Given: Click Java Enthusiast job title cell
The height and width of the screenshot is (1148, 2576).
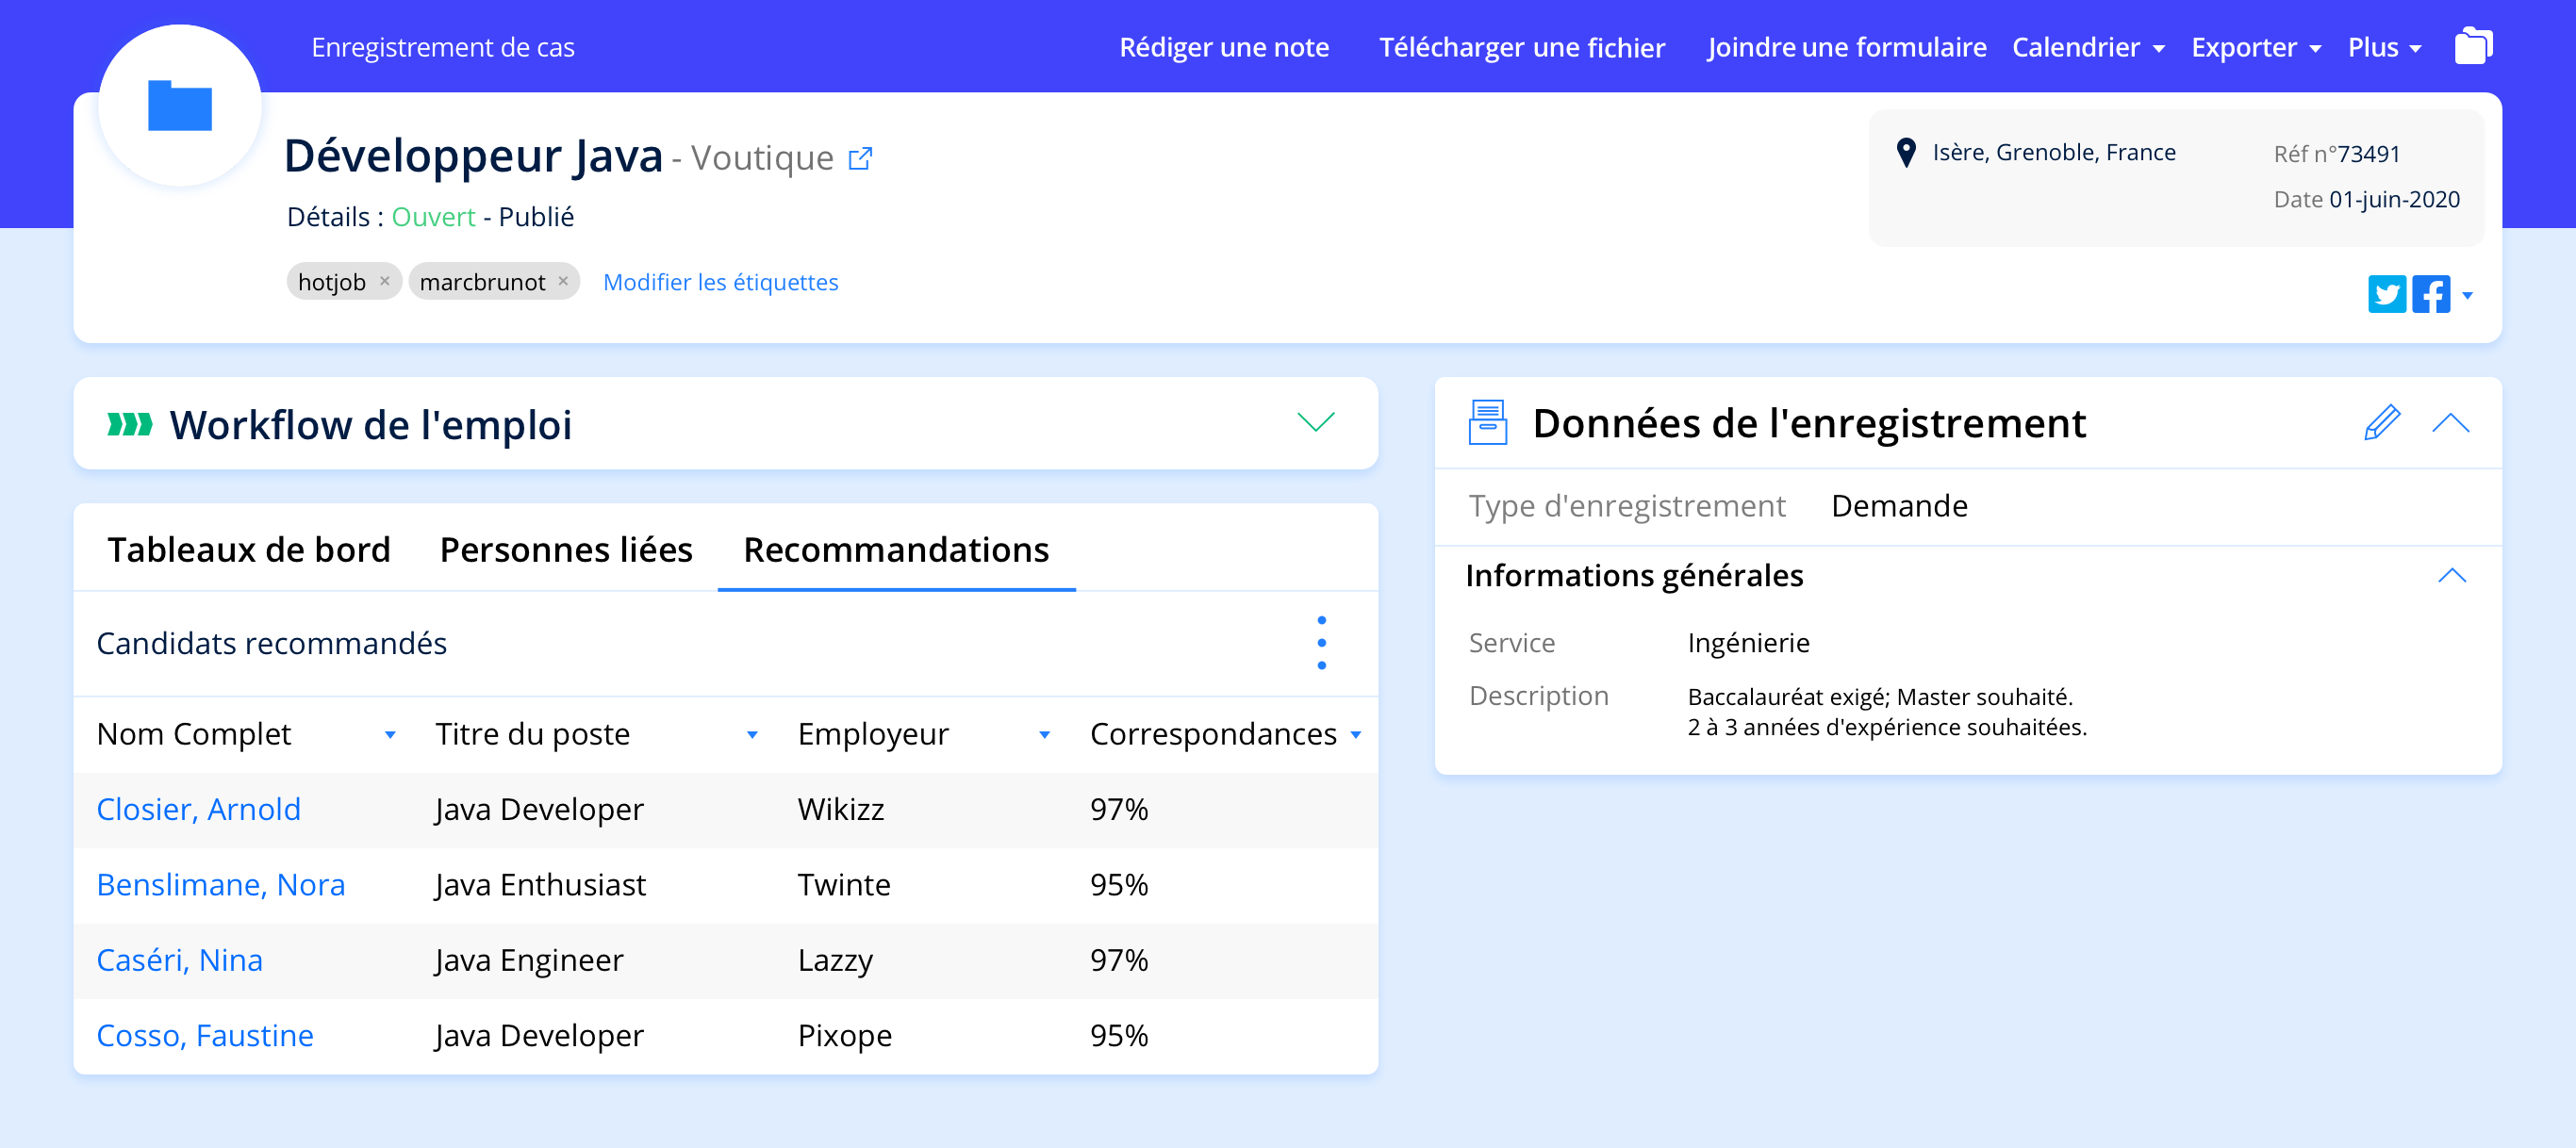Looking at the screenshot, I should coord(540,884).
